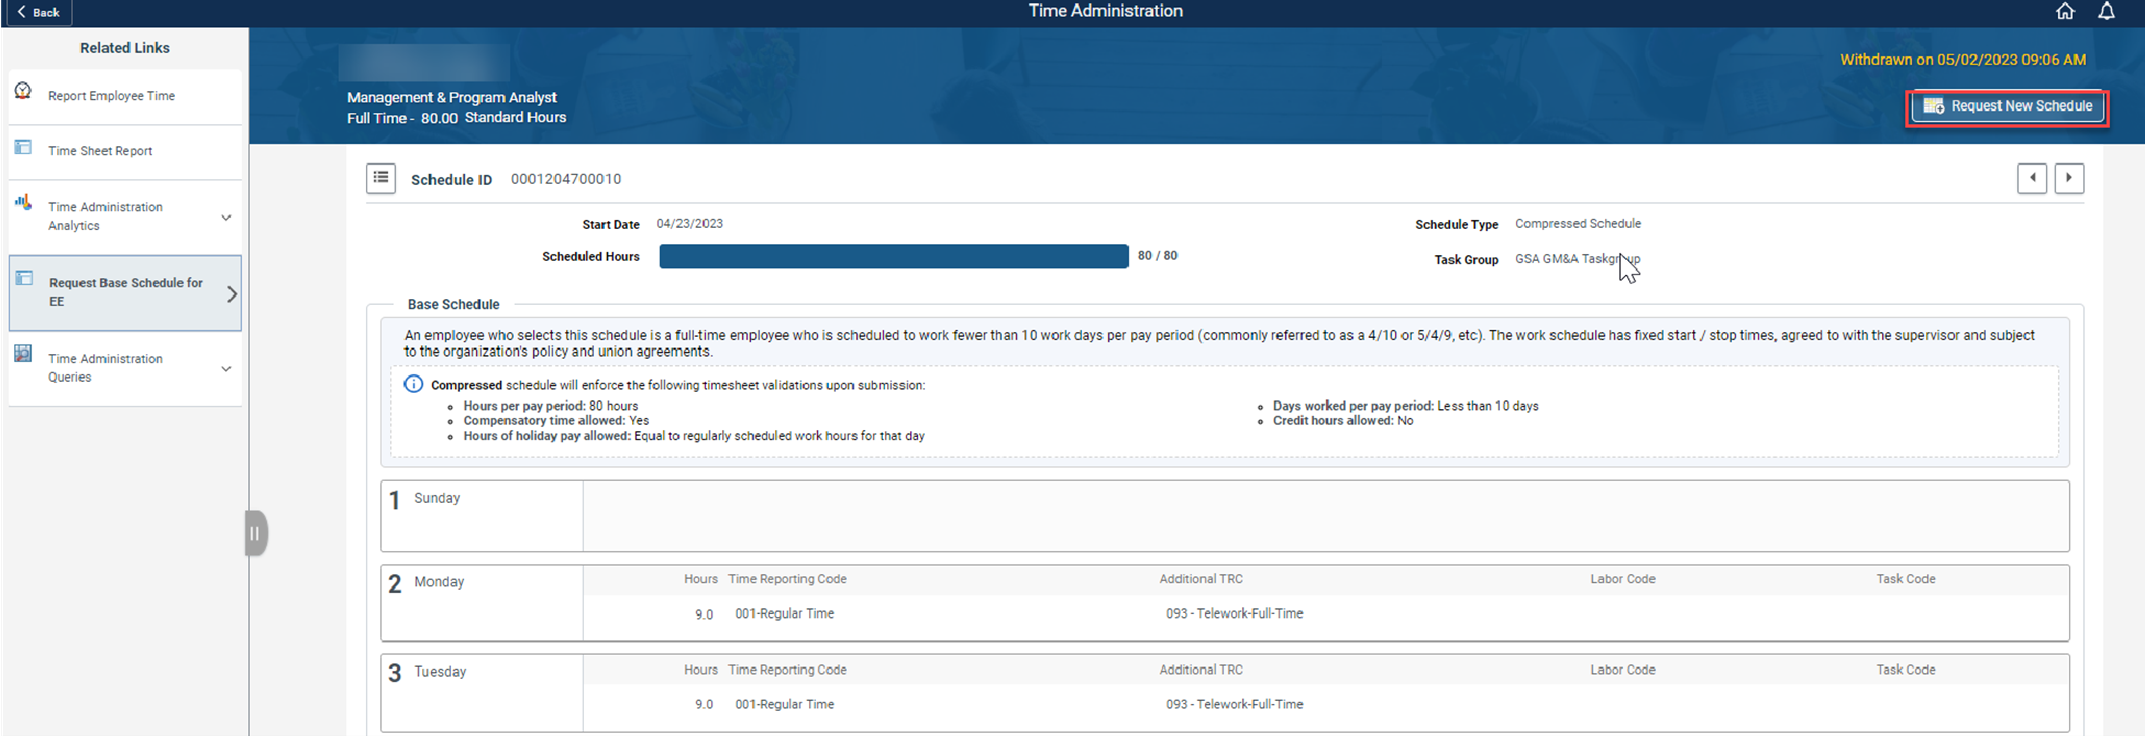2145x736 pixels.
Task: Select the Monday day label
Action: pyautogui.click(x=439, y=582)
